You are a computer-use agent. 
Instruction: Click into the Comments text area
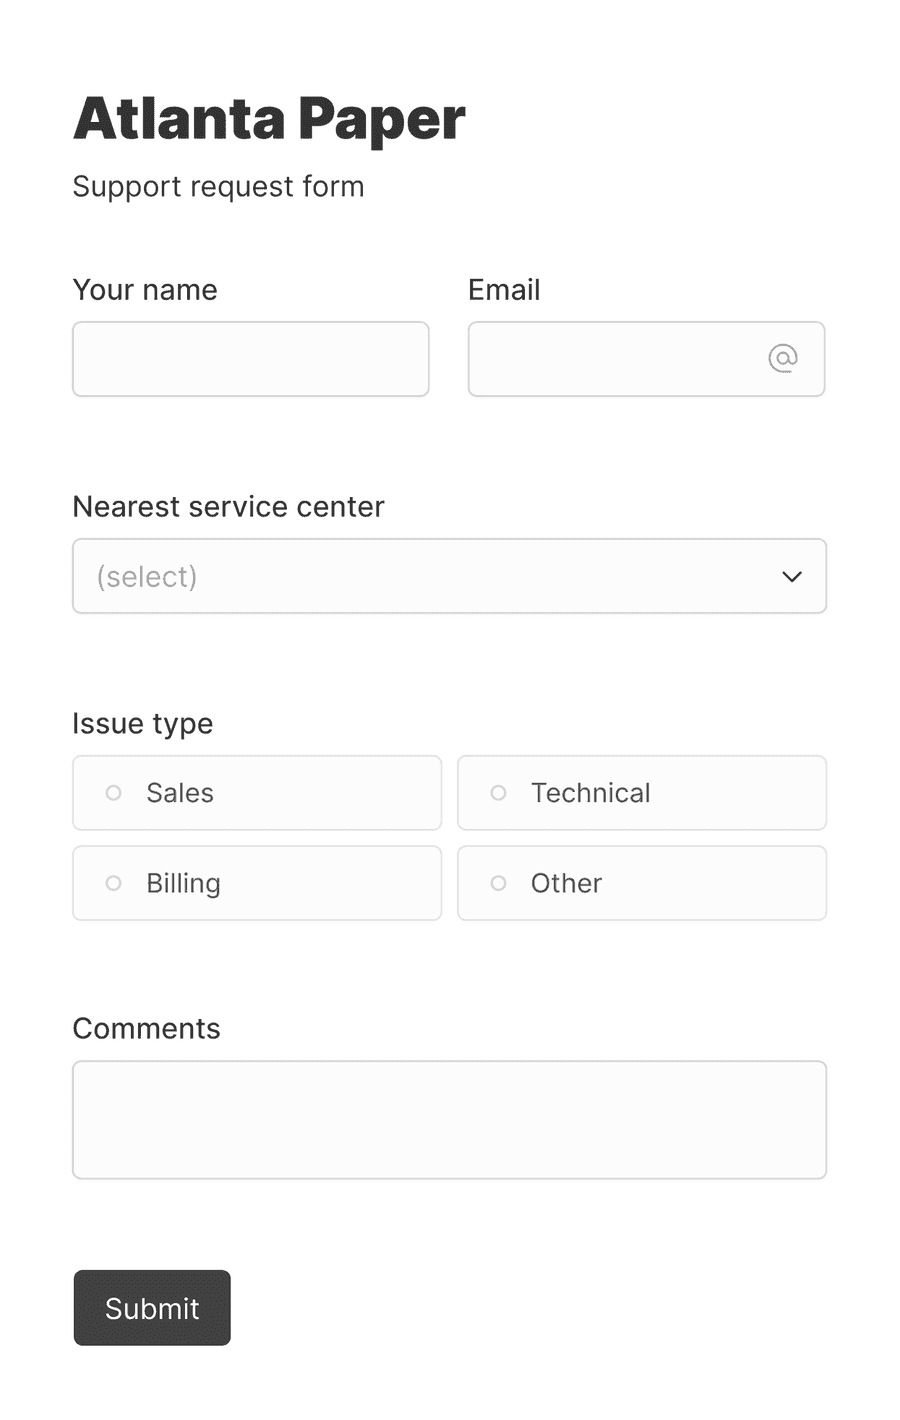point(450,1120)
